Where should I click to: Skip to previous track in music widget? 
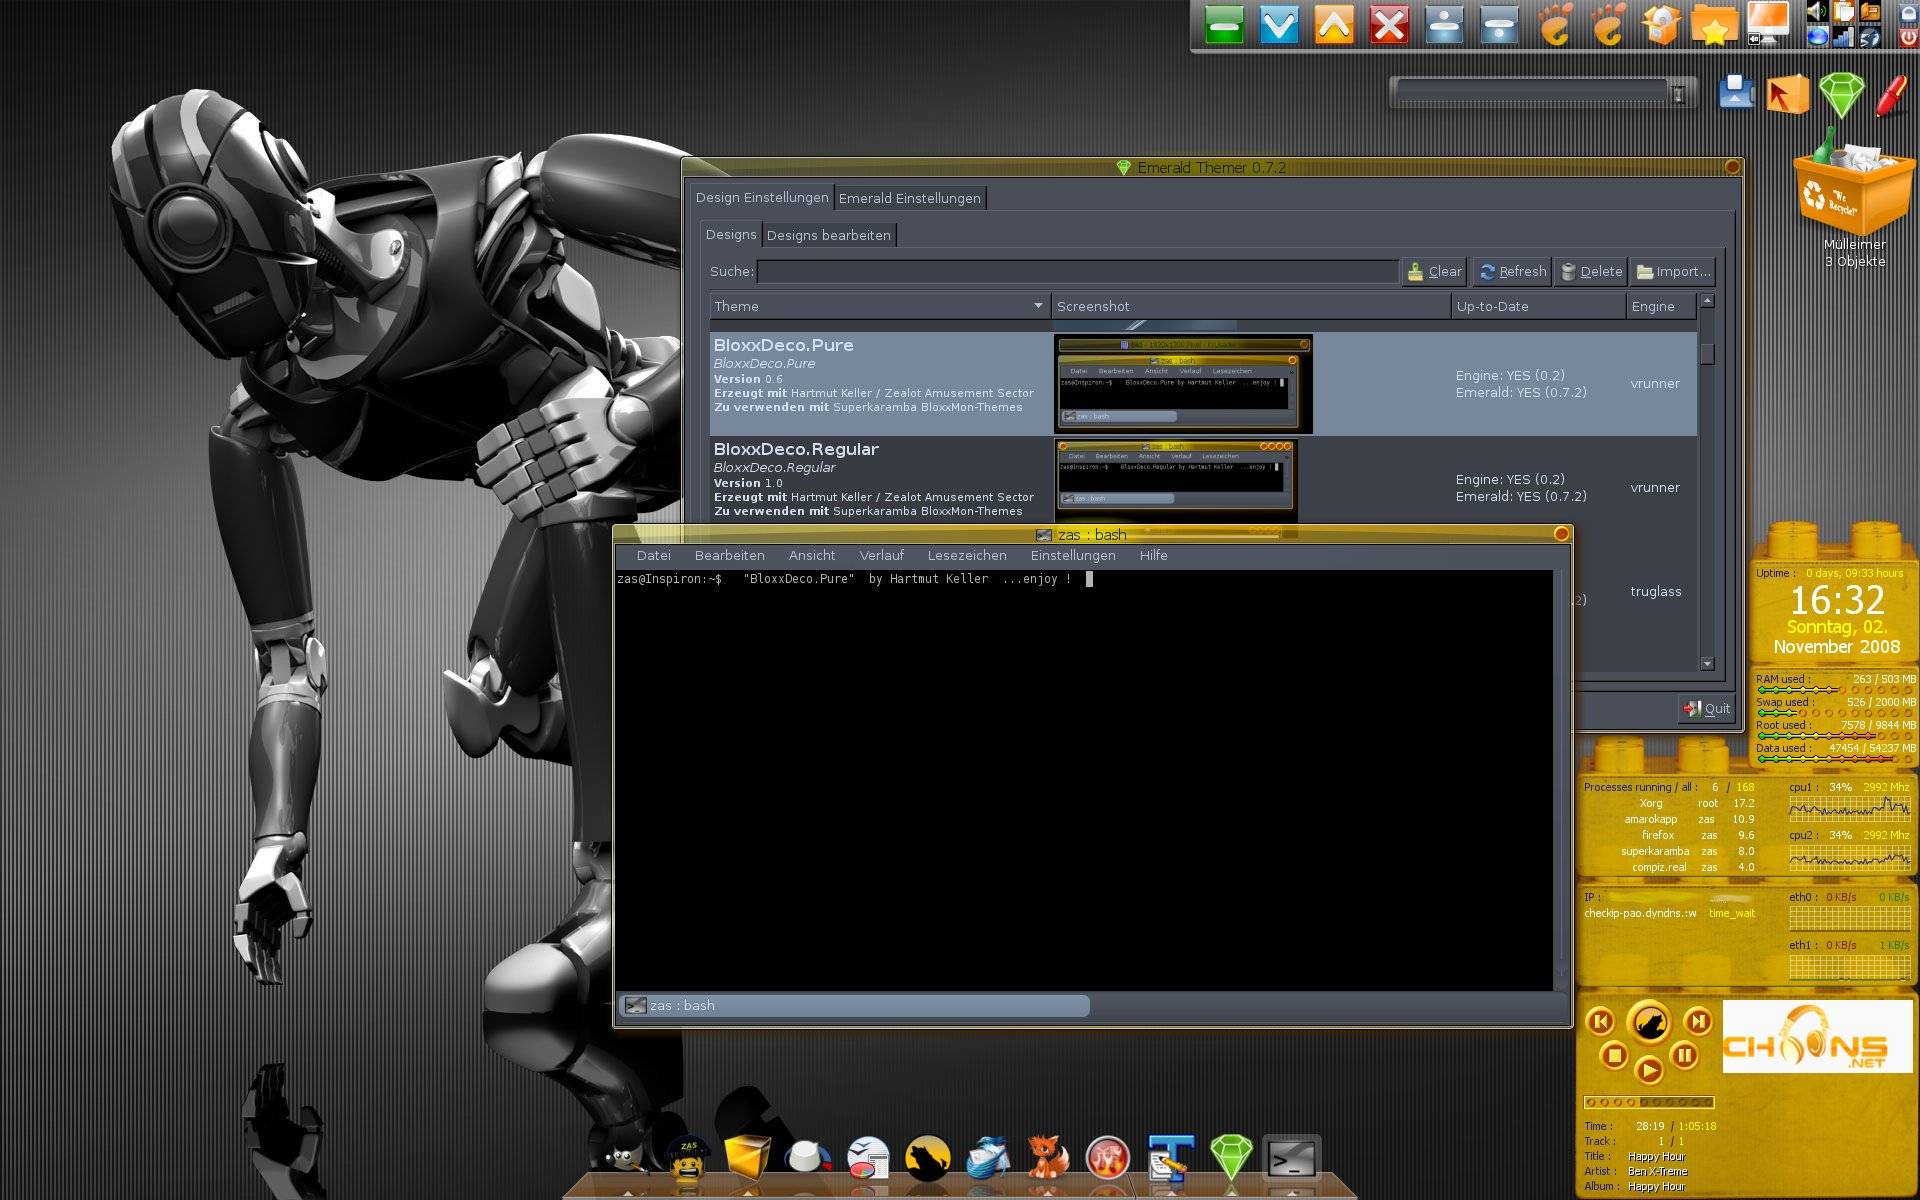coord(1600,1021)
